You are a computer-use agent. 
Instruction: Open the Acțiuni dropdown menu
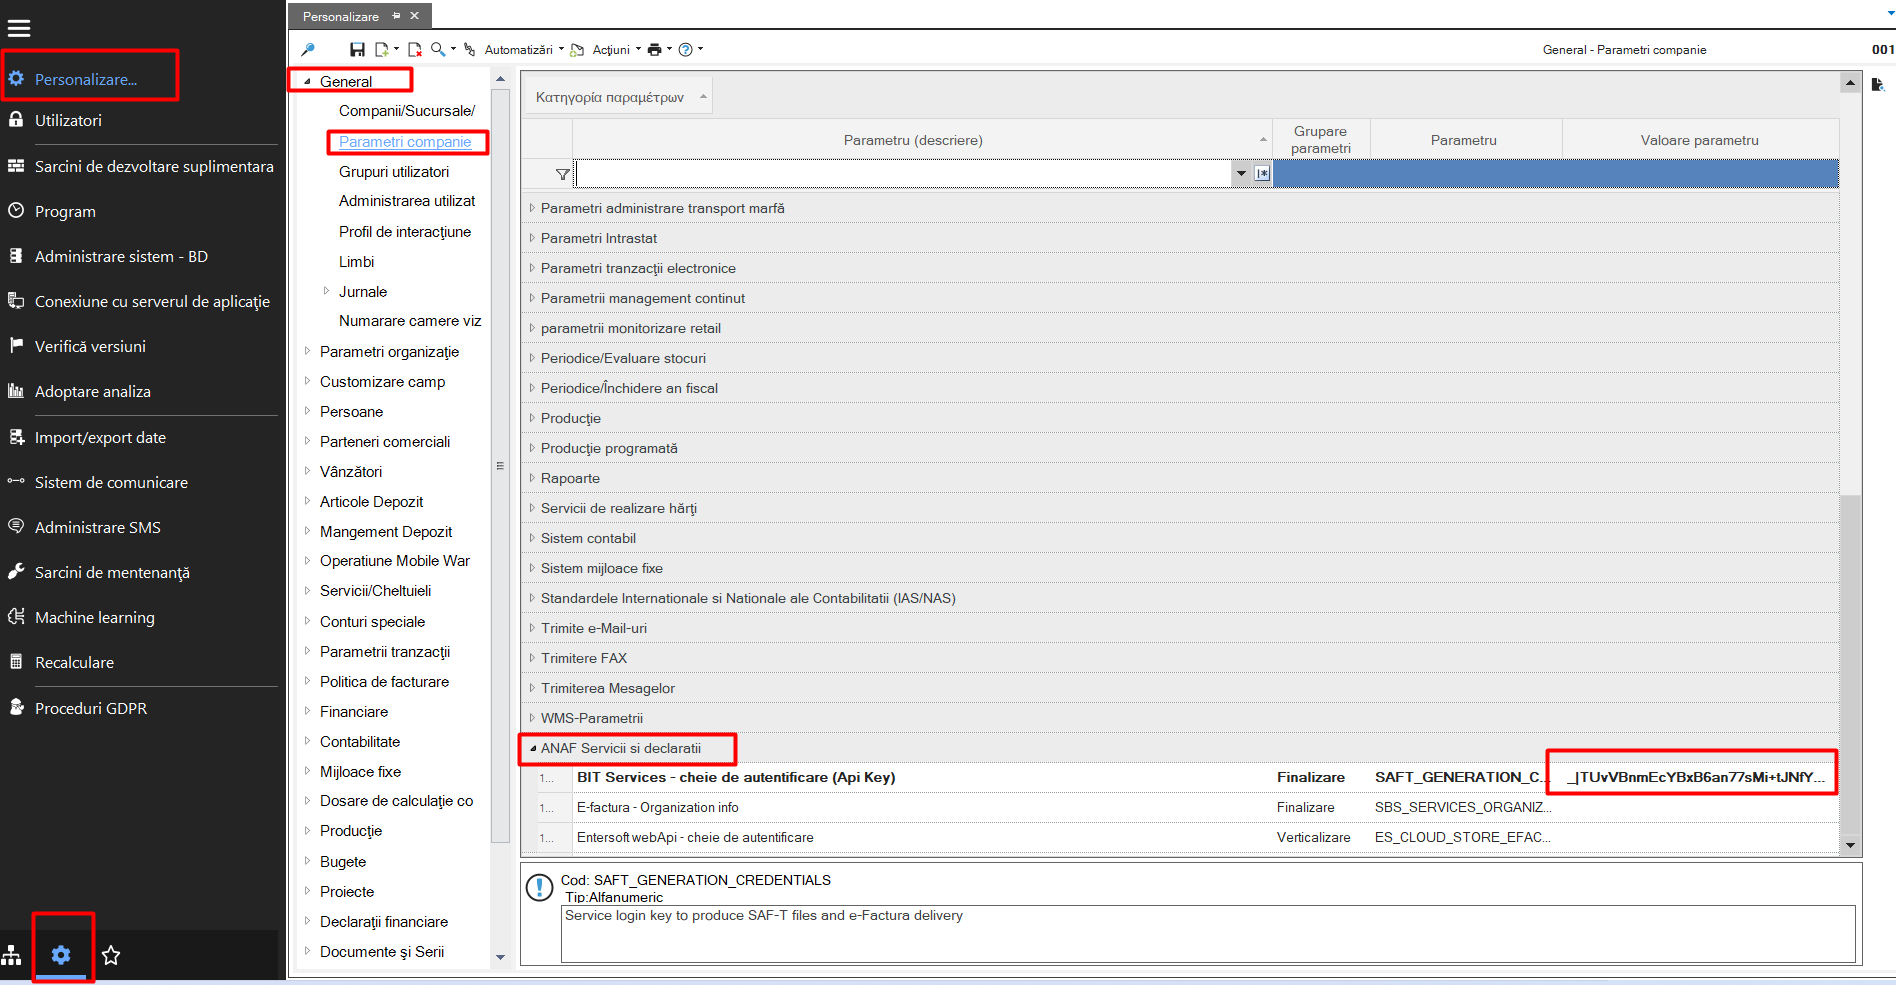[x=616, y=49]
